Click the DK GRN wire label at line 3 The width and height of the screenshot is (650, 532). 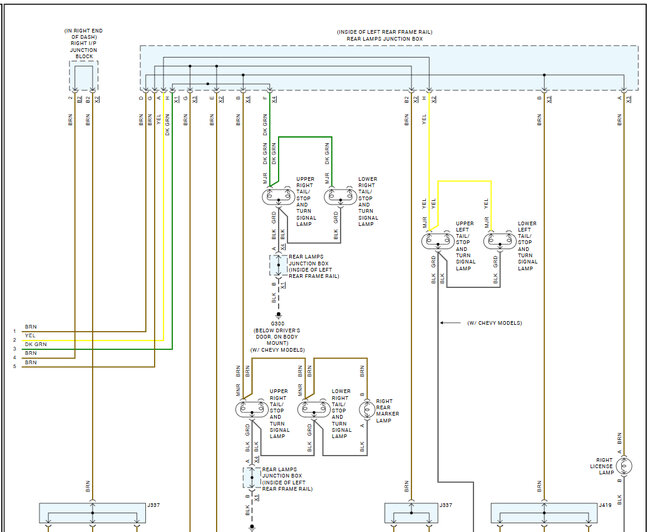[36, 344]
